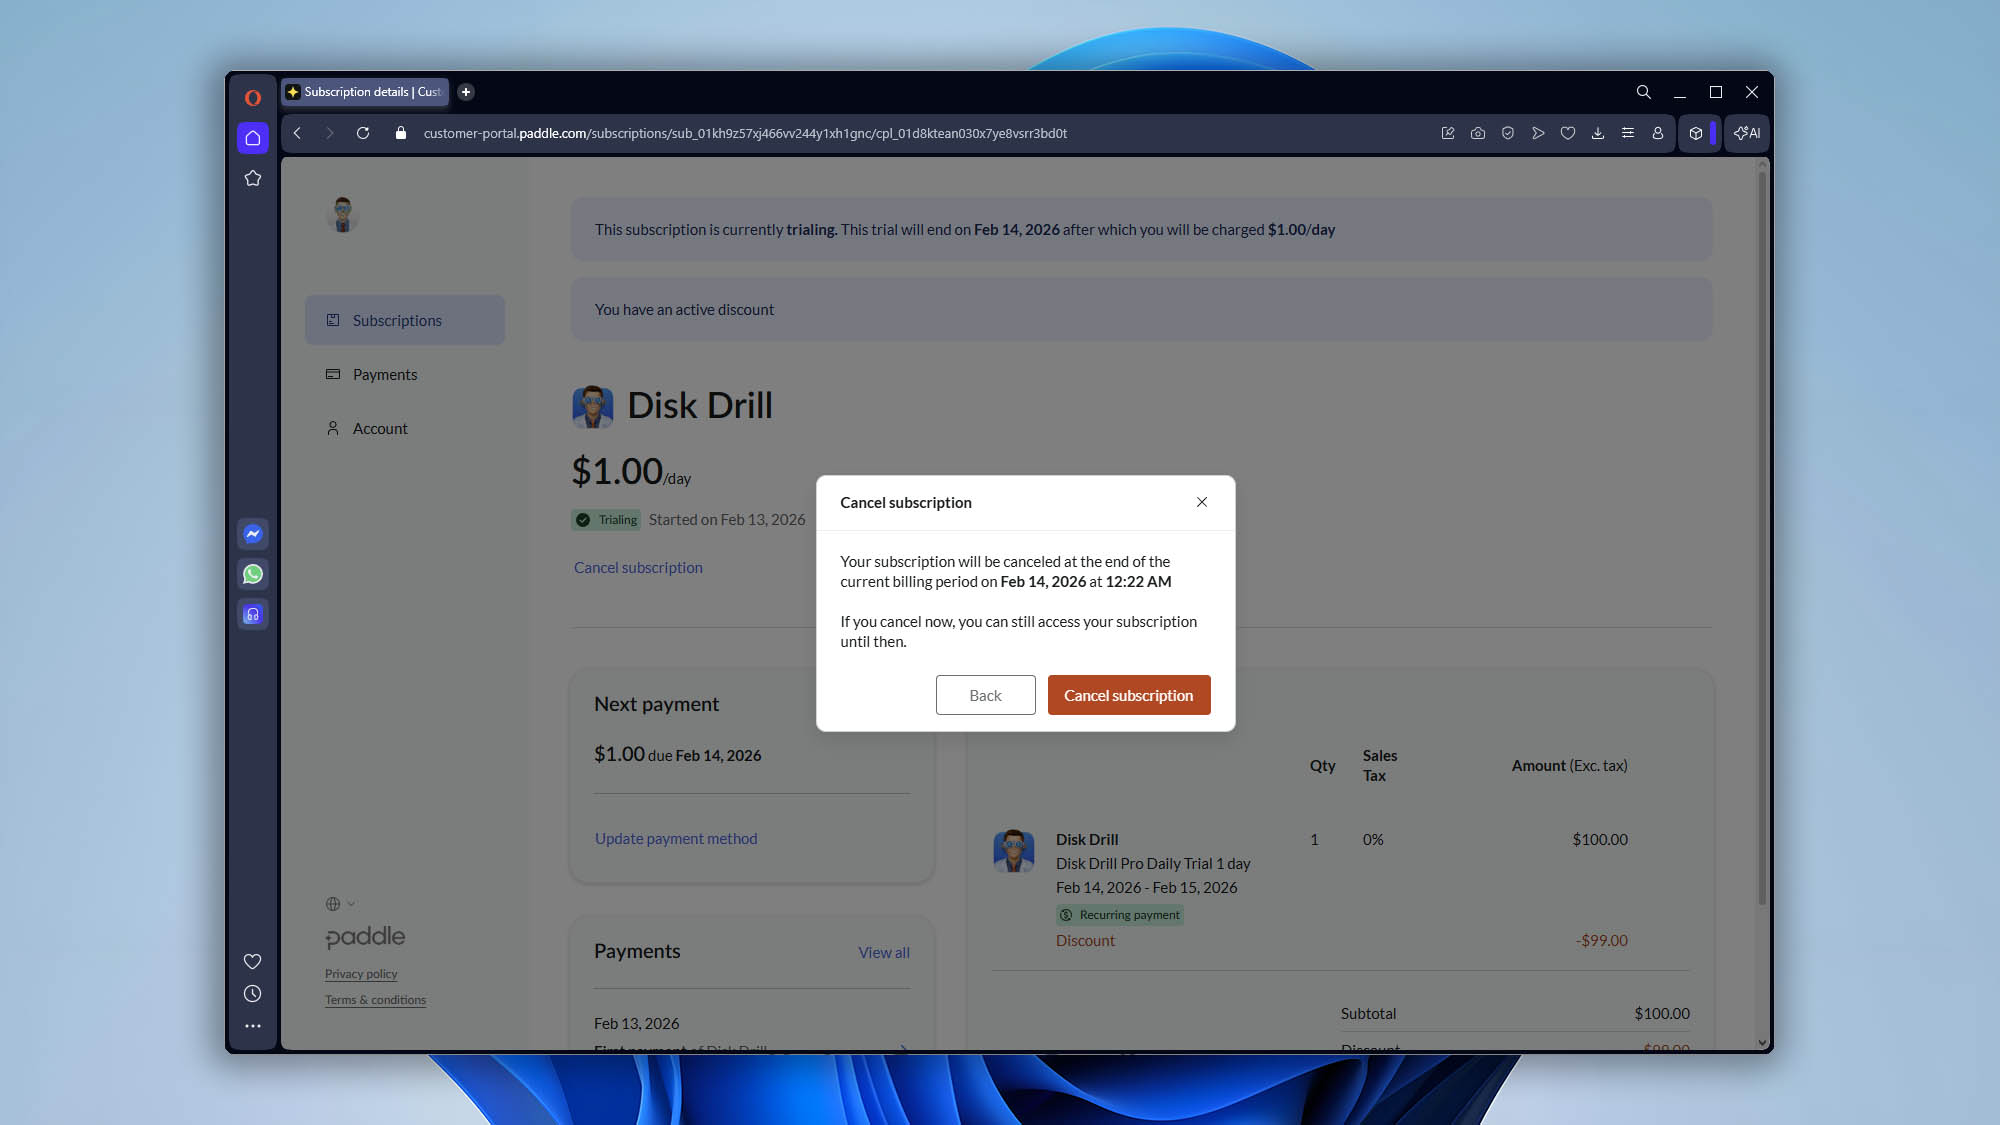
Task: Open browser history via the clock icon
Action: click(x=253, y=994)
